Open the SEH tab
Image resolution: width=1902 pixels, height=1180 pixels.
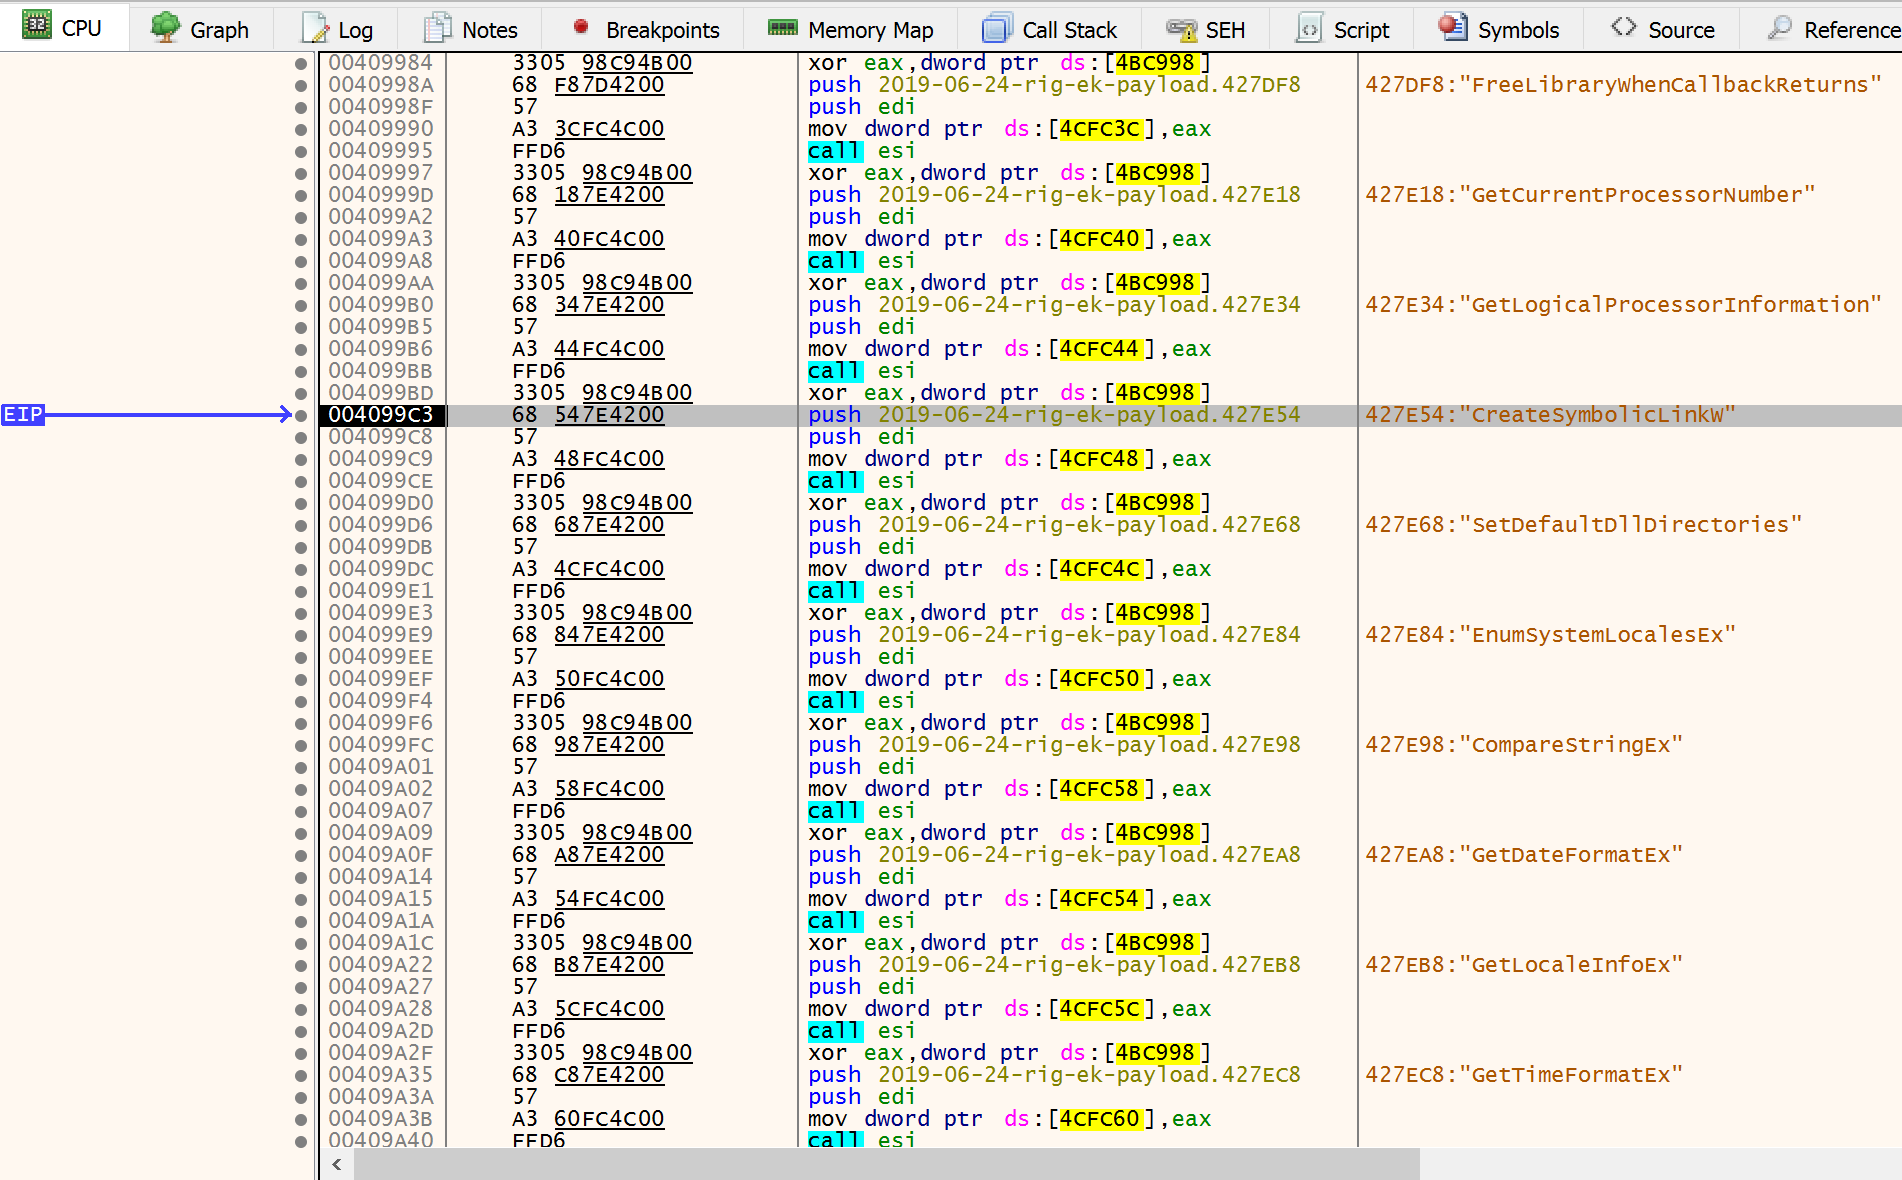coord(1206,29)
